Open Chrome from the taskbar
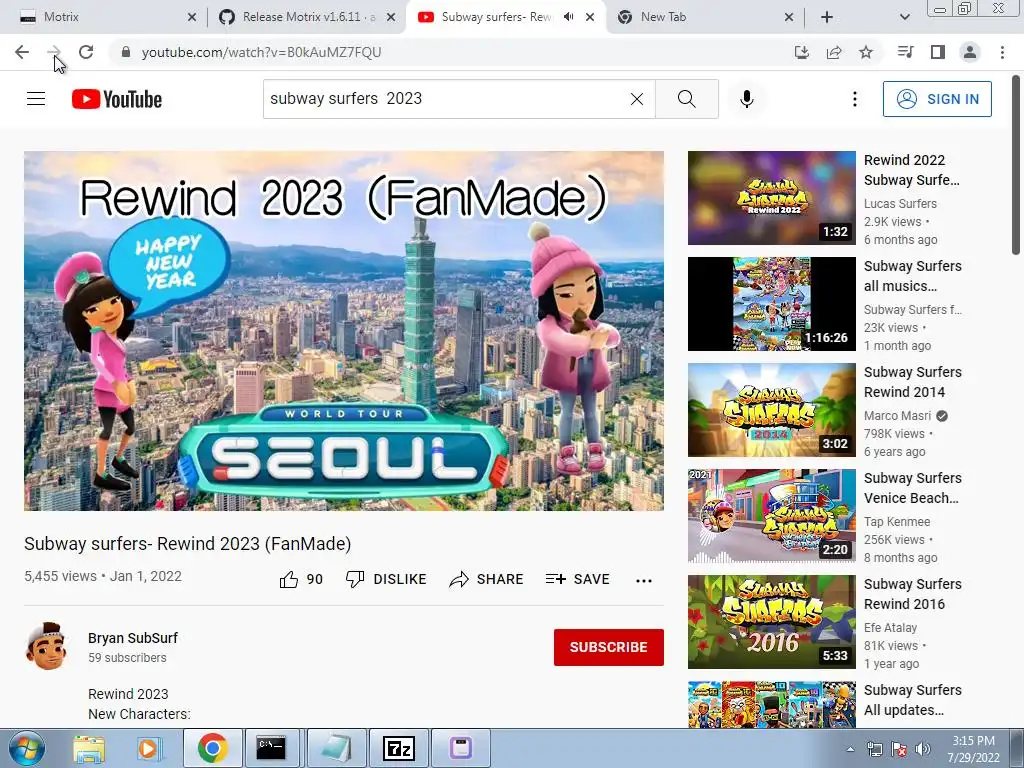The image size is (1024, 768). click(x=212, y=748)
